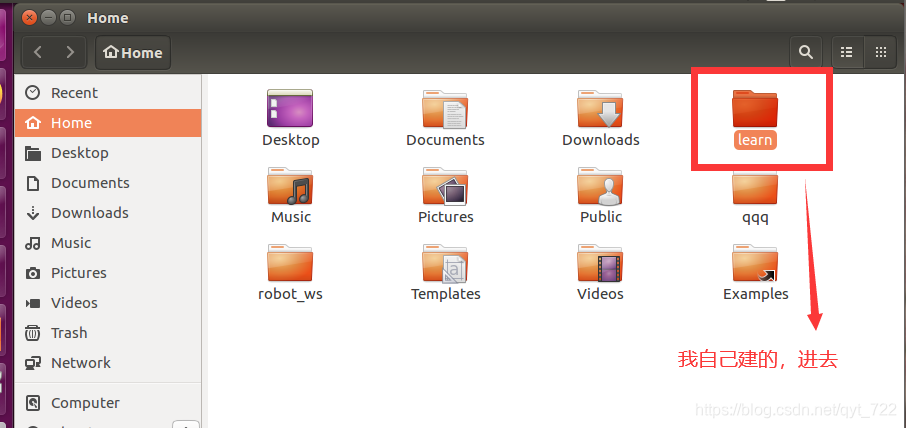The width and height of the screenshot is (906, 428).
Task: Open Videos in the sidebar
Action: 108,303
